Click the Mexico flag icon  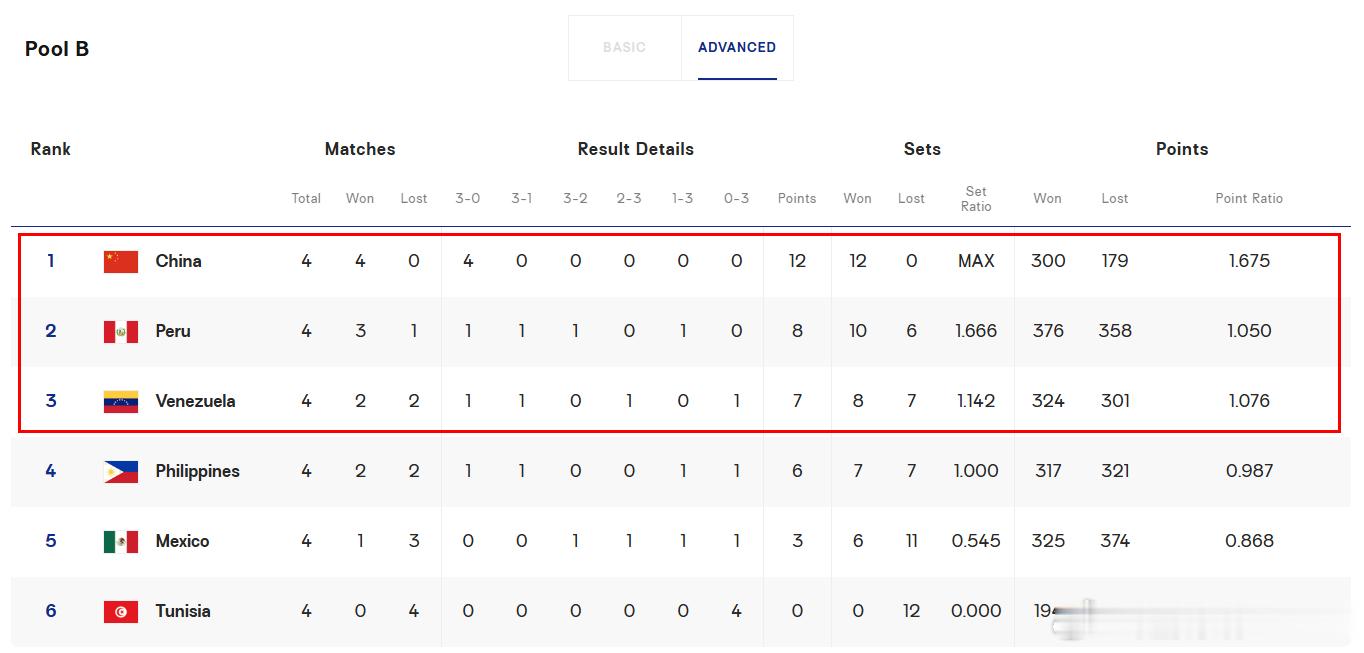coord(121,542)
